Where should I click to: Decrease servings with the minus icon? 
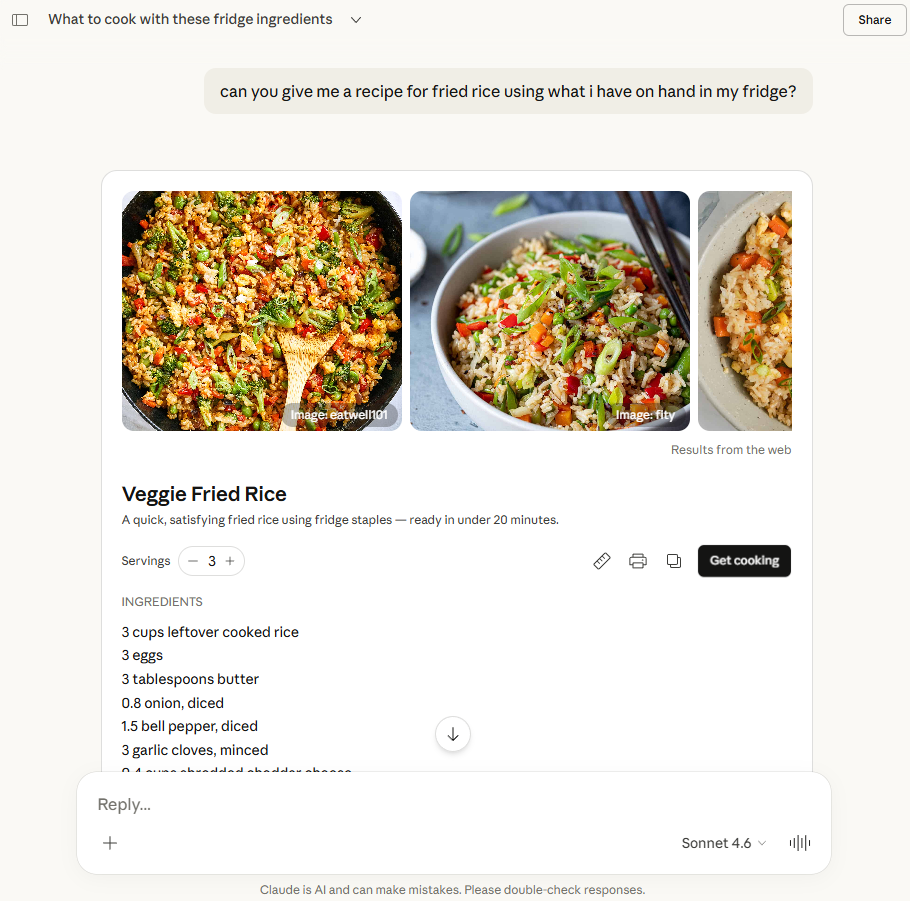[192, 561]
